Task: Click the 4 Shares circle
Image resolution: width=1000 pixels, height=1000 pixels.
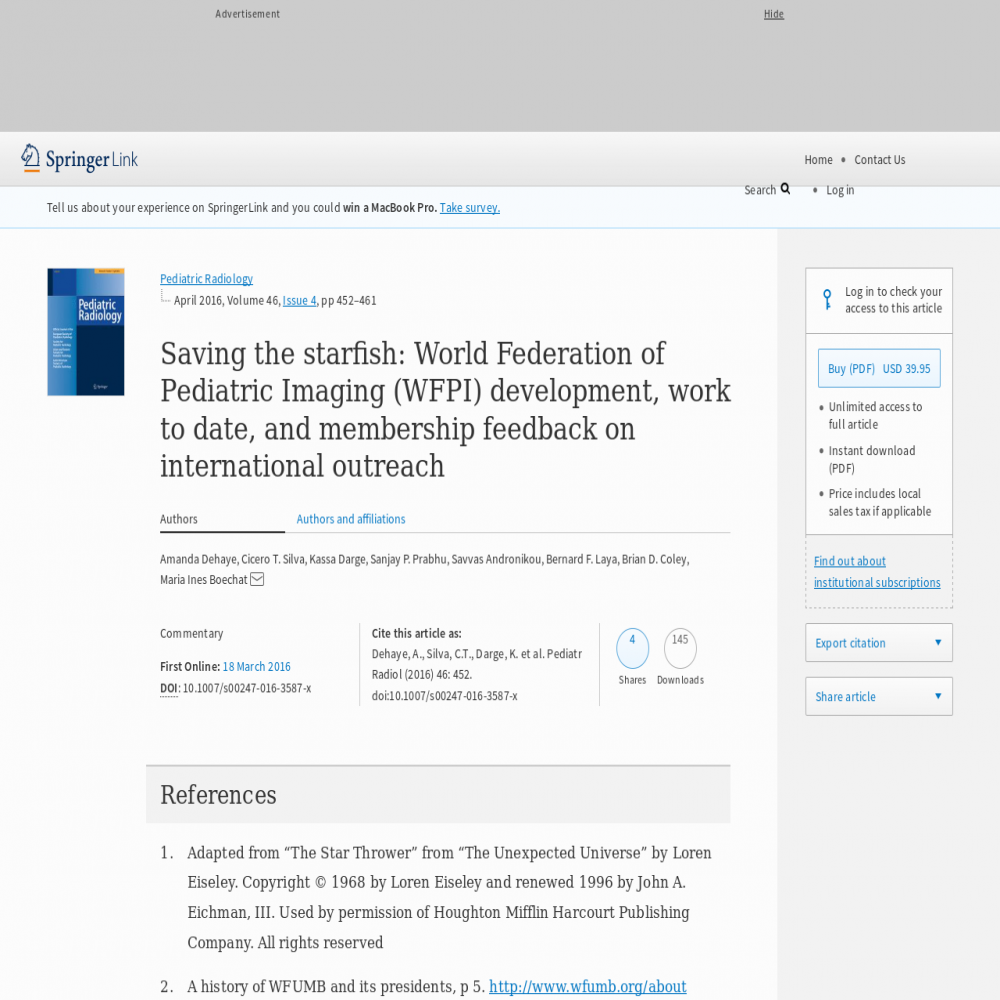Action: point(632,648)
